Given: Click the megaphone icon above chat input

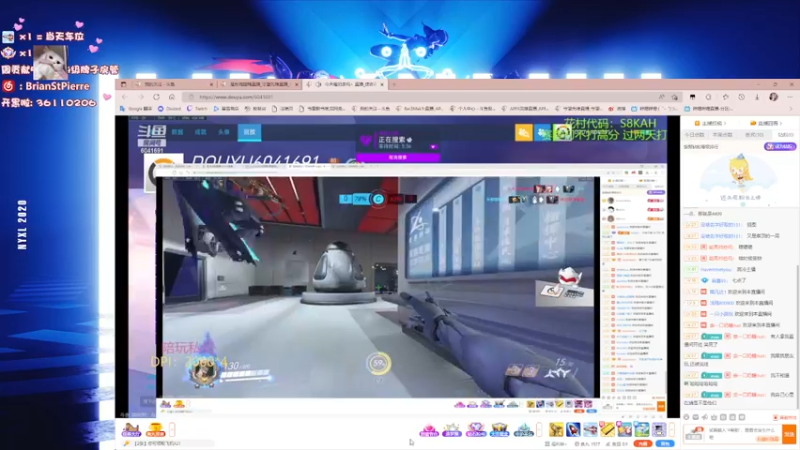Looking at the screenshot, I should click(x=705, y=417).
